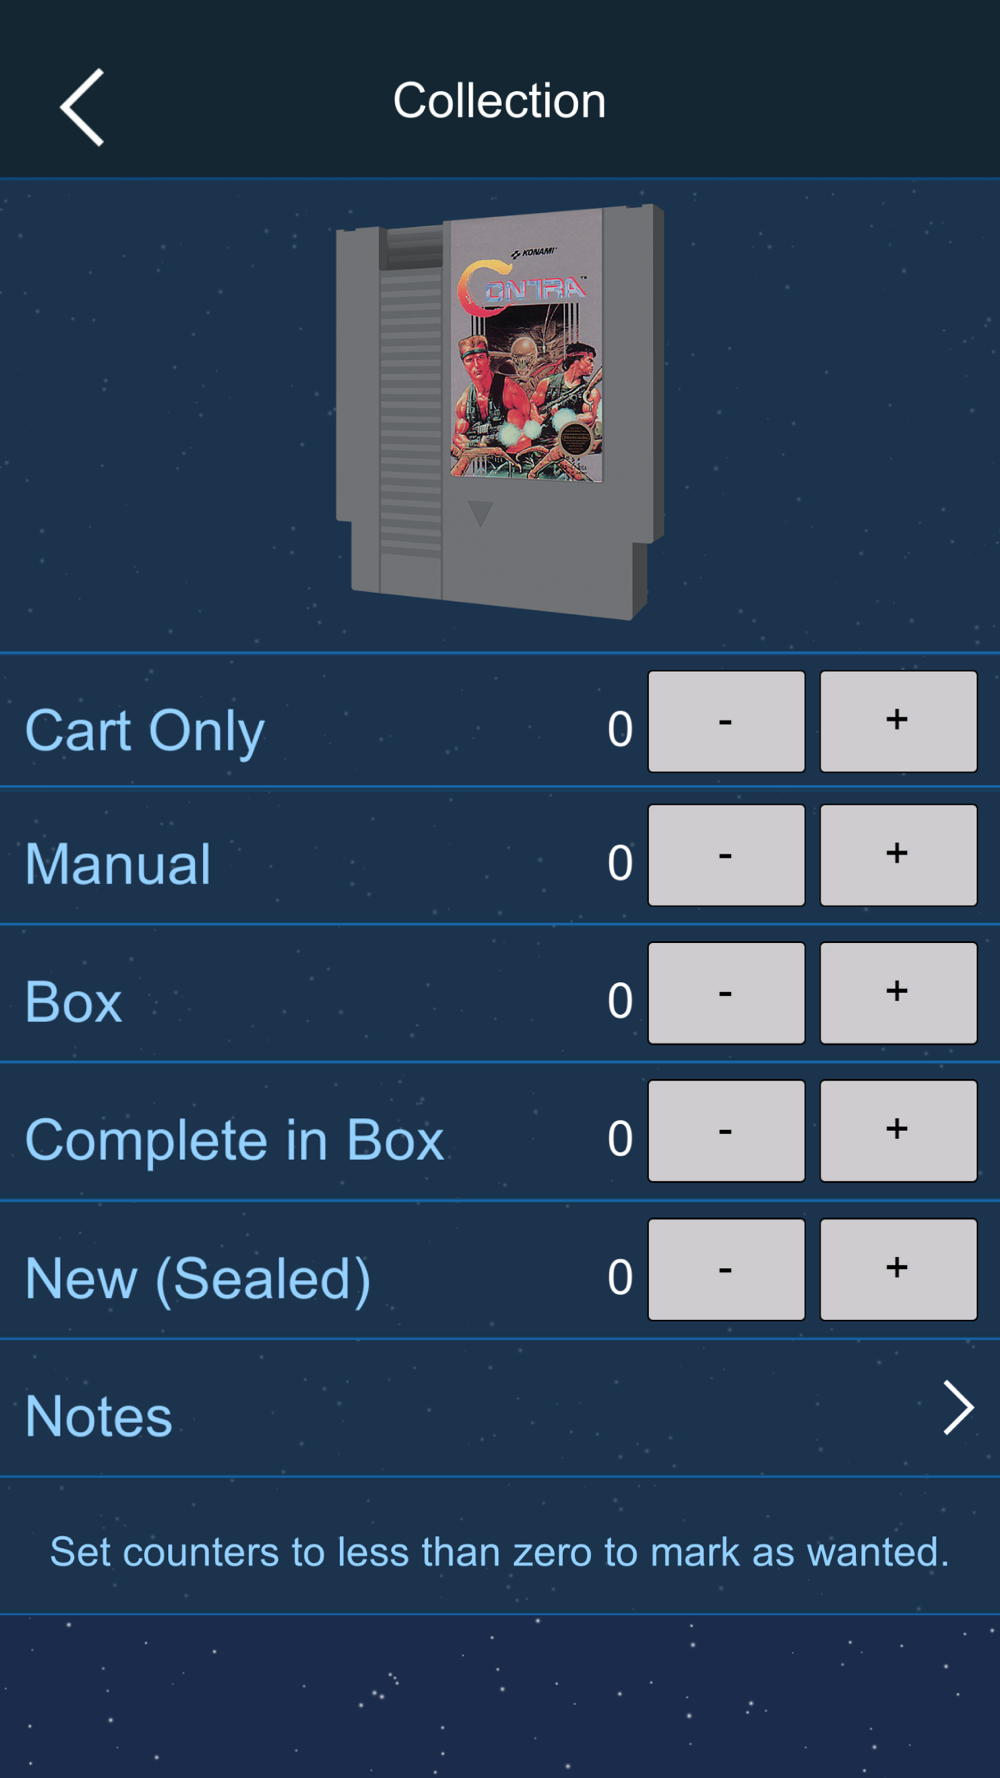Image resolution: width=1000 pixels, height=1778 pixels.
Task: Tap the New (Sealed) zero value
Action: (x=620, y=1277)
